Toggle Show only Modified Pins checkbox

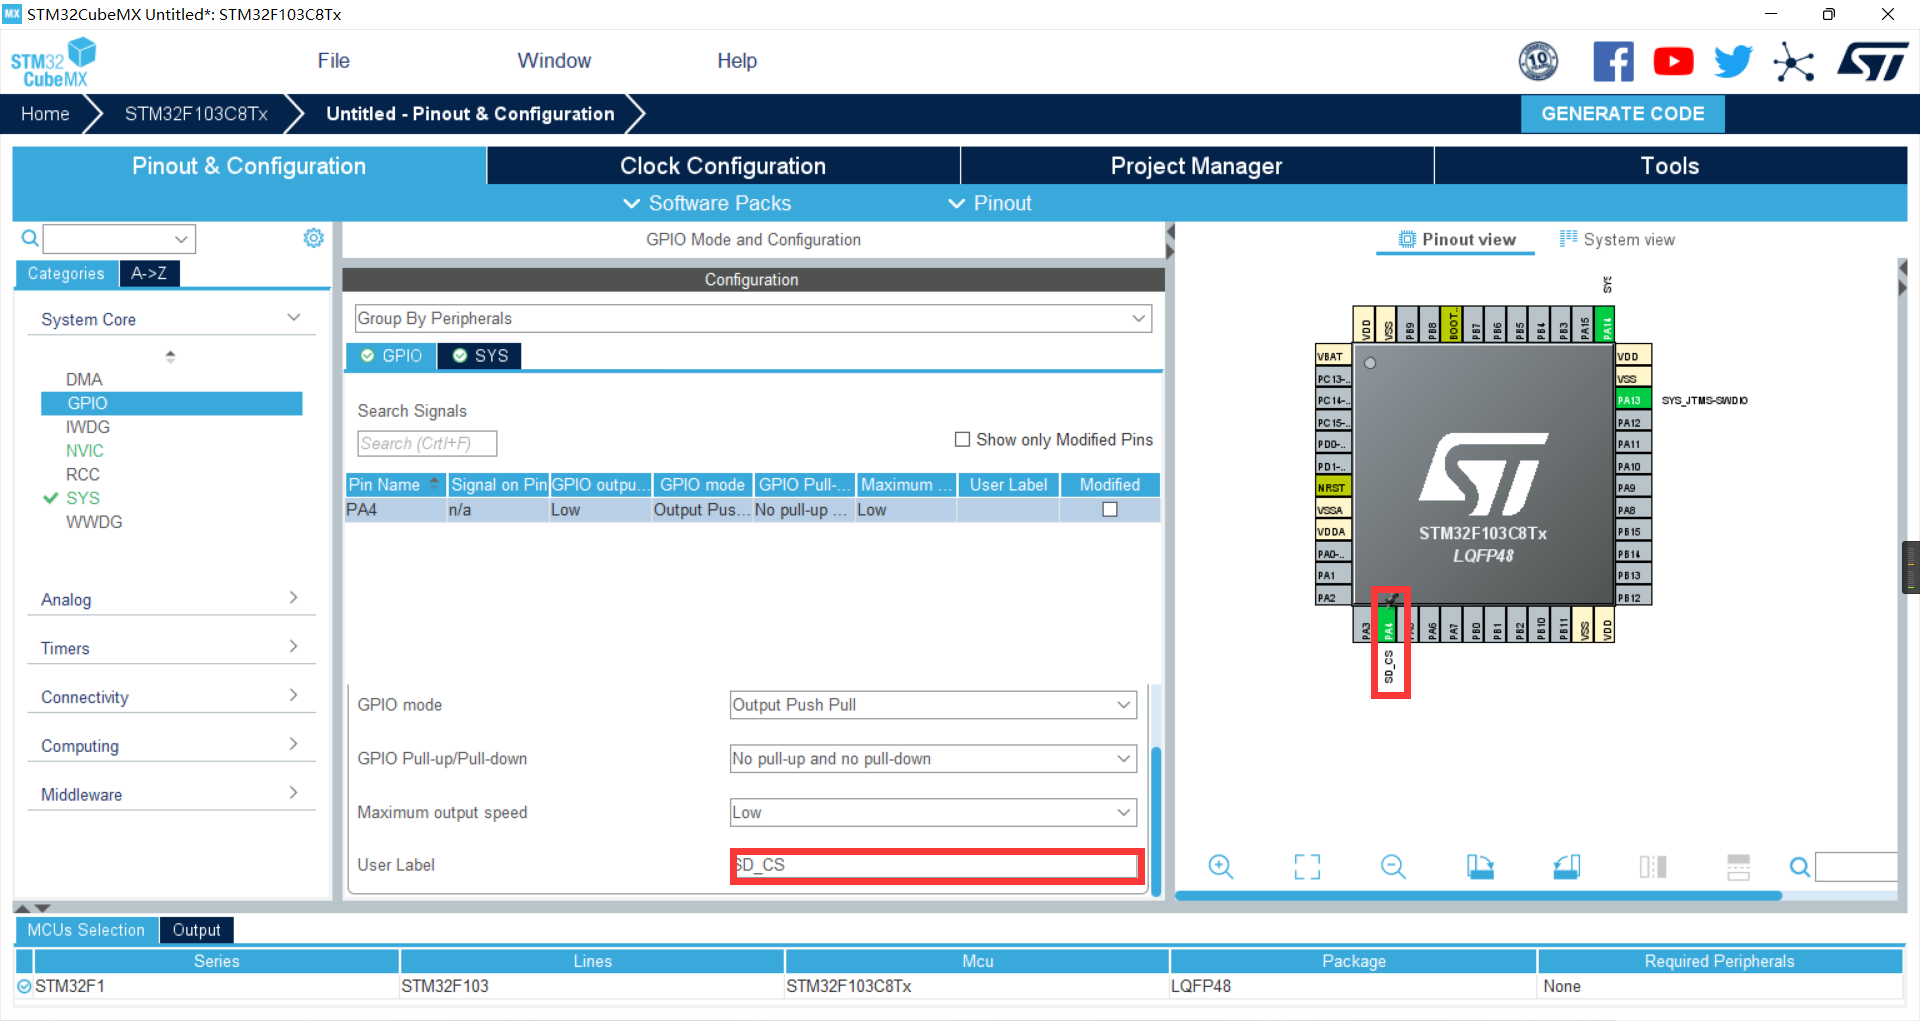962,439
